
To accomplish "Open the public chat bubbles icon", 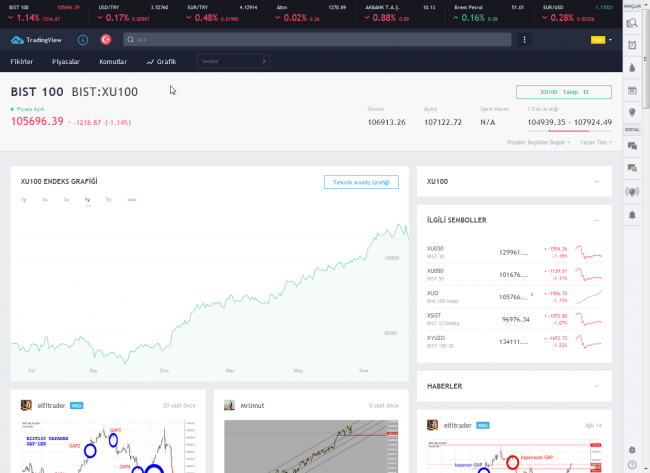I will coord(632,146).
